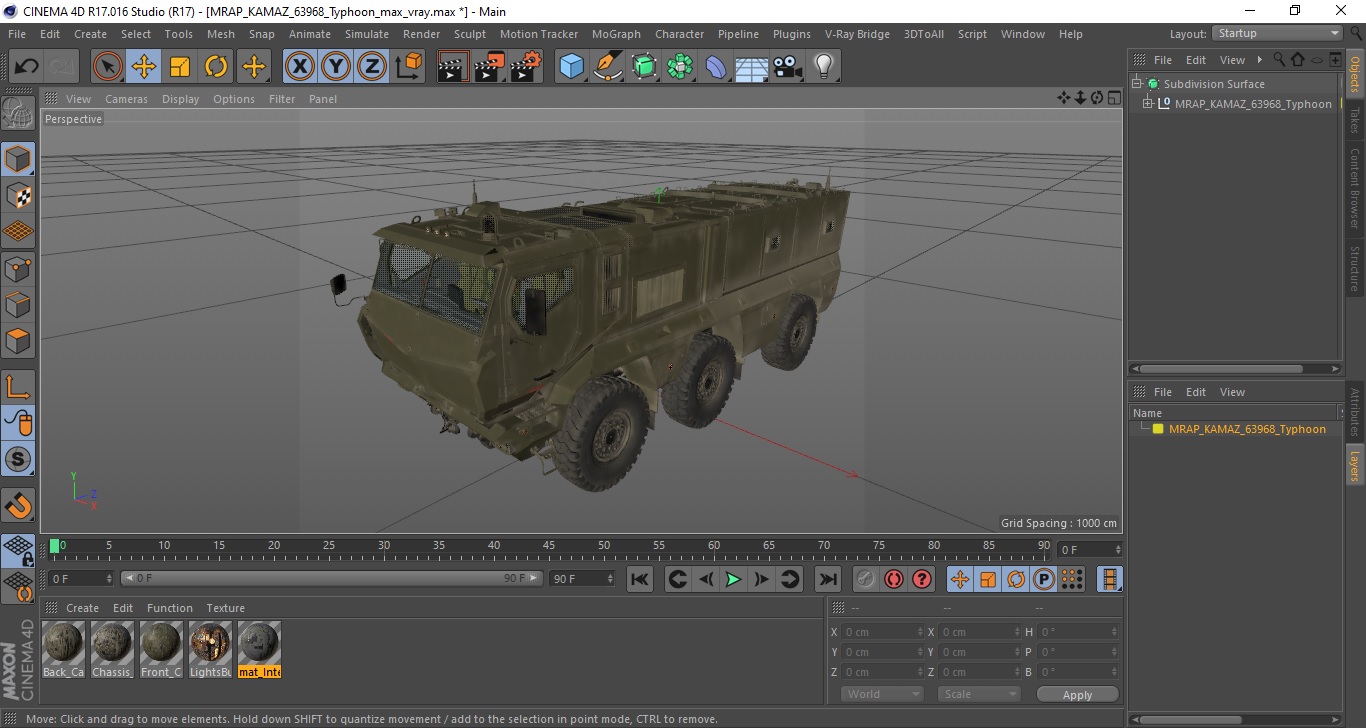
Task: Switch to Texture mode
Action: coord(18,195)
